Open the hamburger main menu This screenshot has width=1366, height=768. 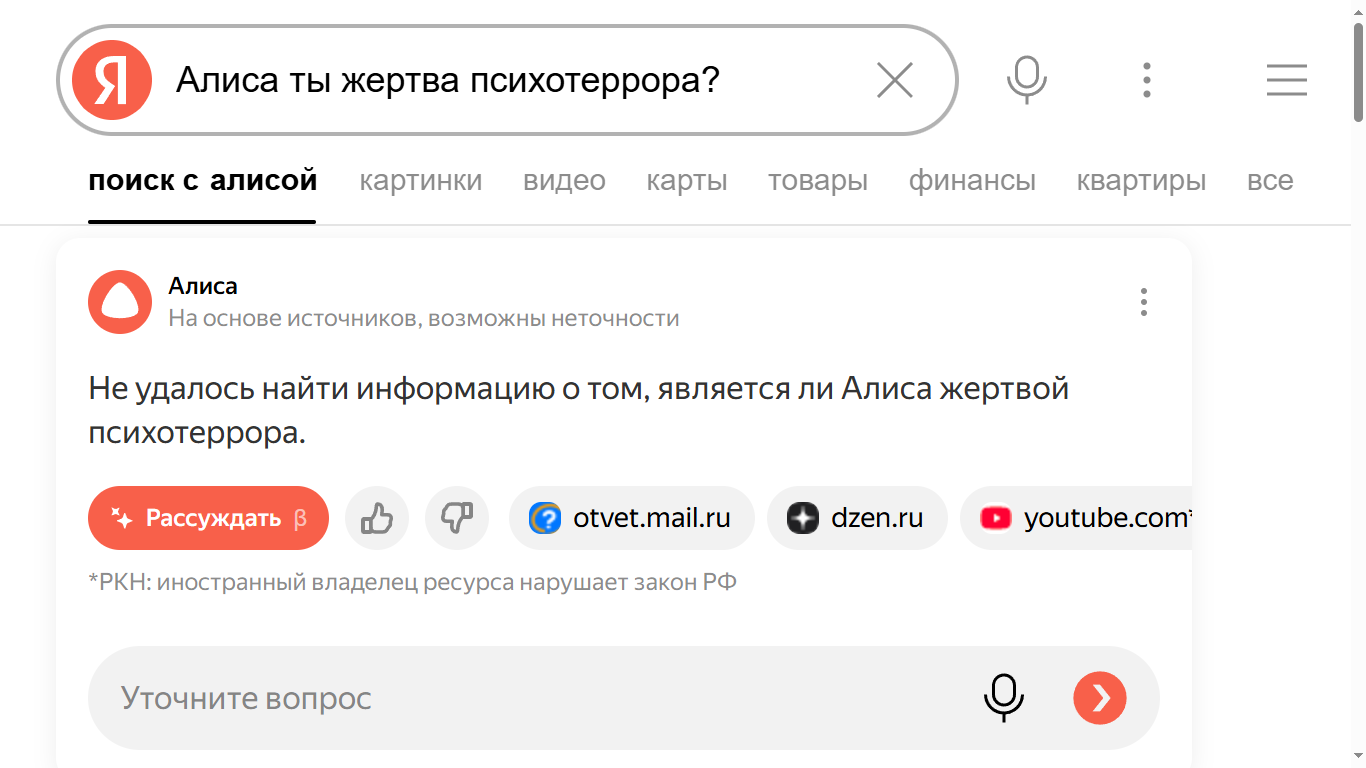click(1286, 80)
